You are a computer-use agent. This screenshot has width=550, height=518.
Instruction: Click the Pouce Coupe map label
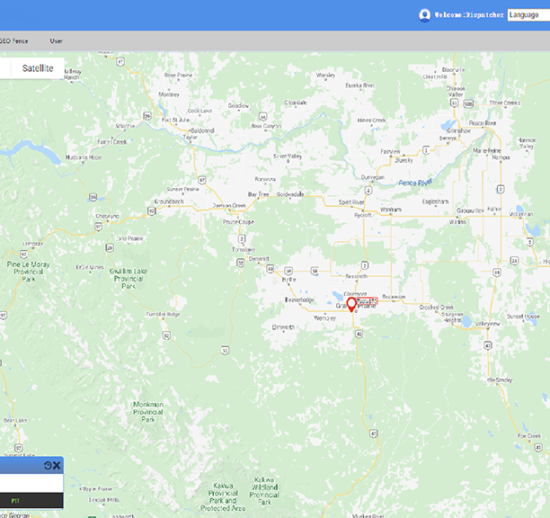point(238,222)
